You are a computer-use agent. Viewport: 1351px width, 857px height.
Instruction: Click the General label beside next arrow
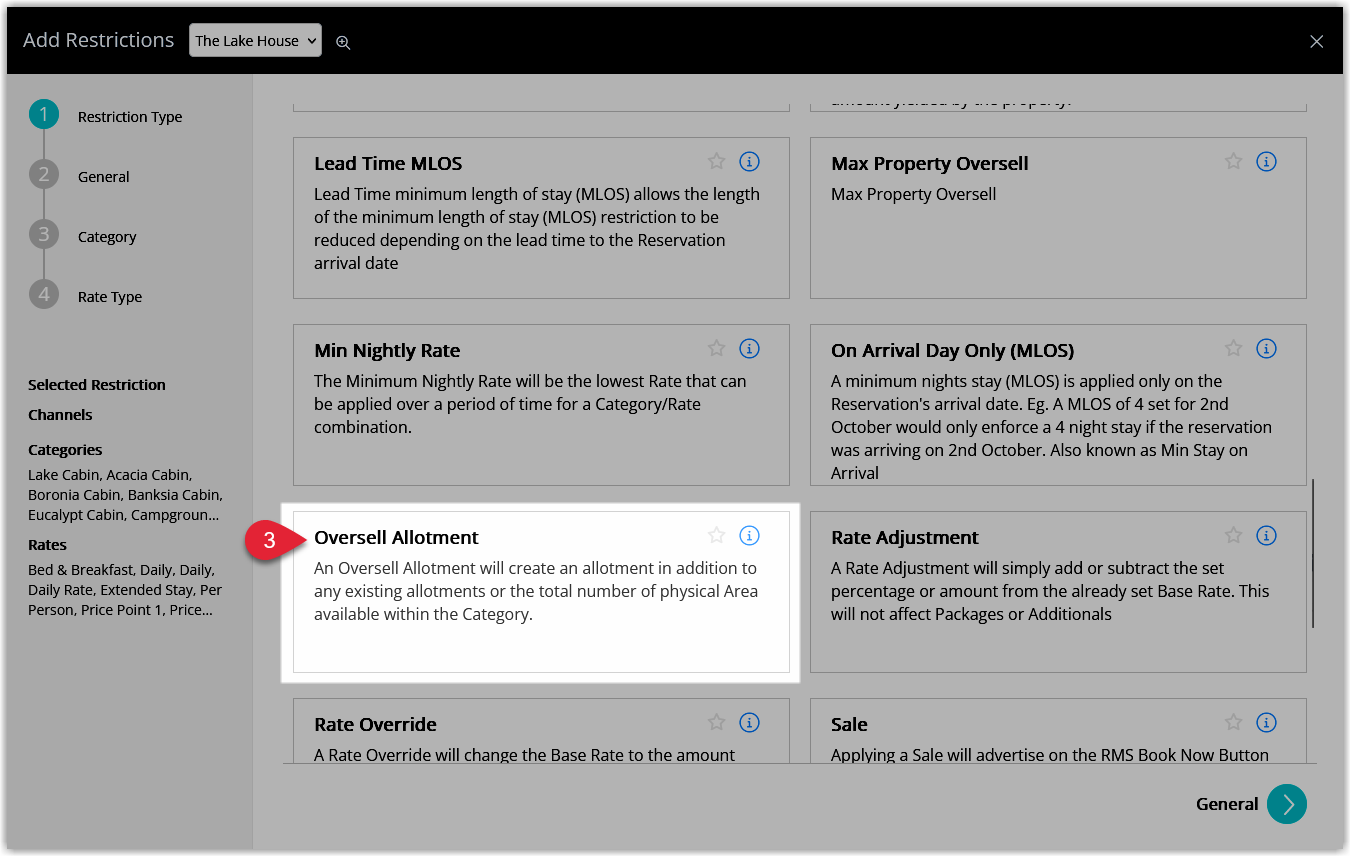click(x=1227, y=804)
